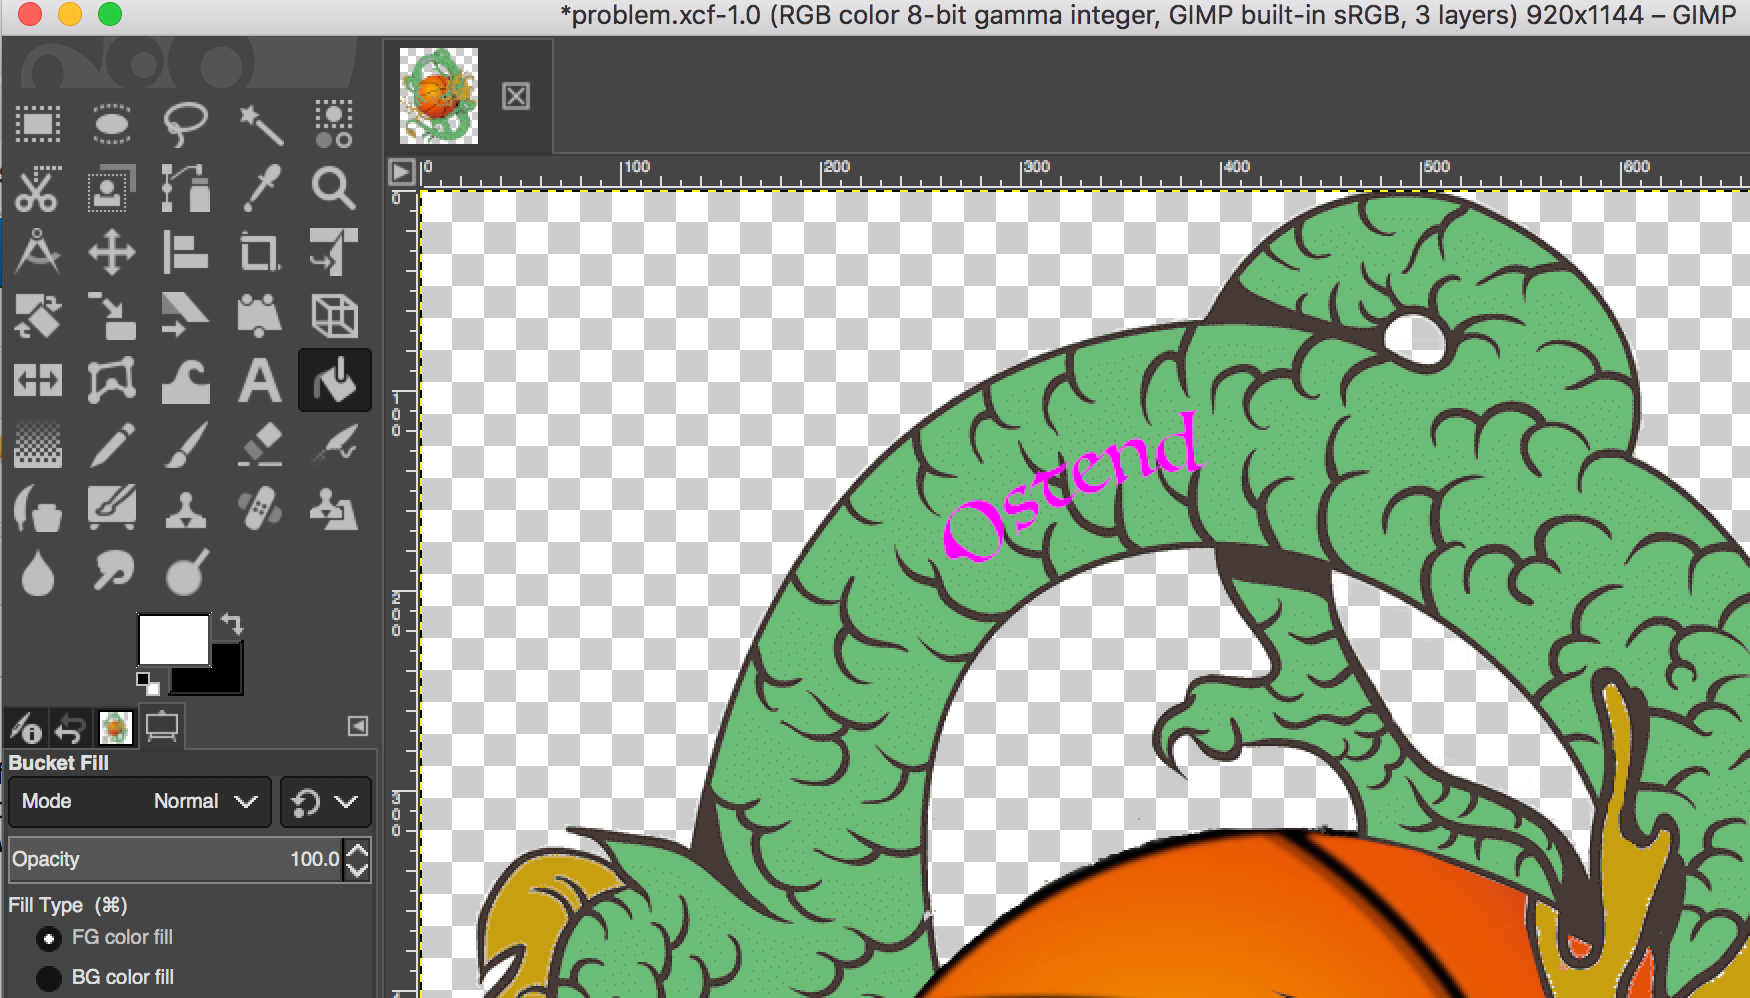Screen dimensions: 1750x998
Task: Select the Heal bandage tool
Action: point(260,508)
